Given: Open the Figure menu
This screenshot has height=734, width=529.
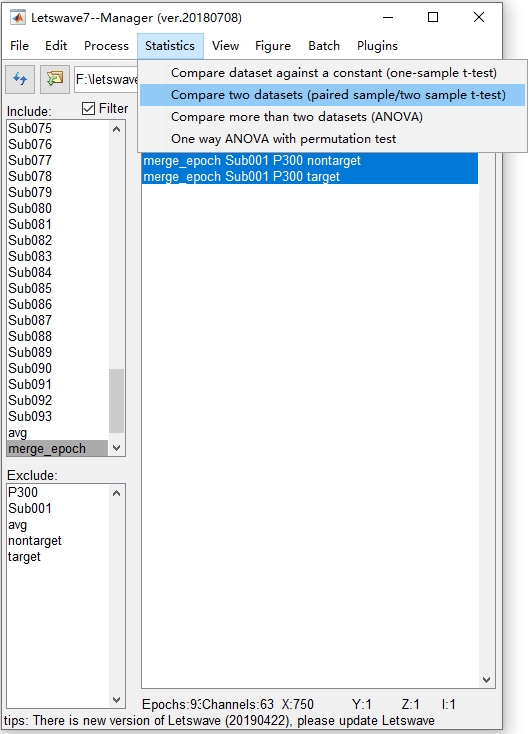Looking at the screenshot, I should 273,46.
